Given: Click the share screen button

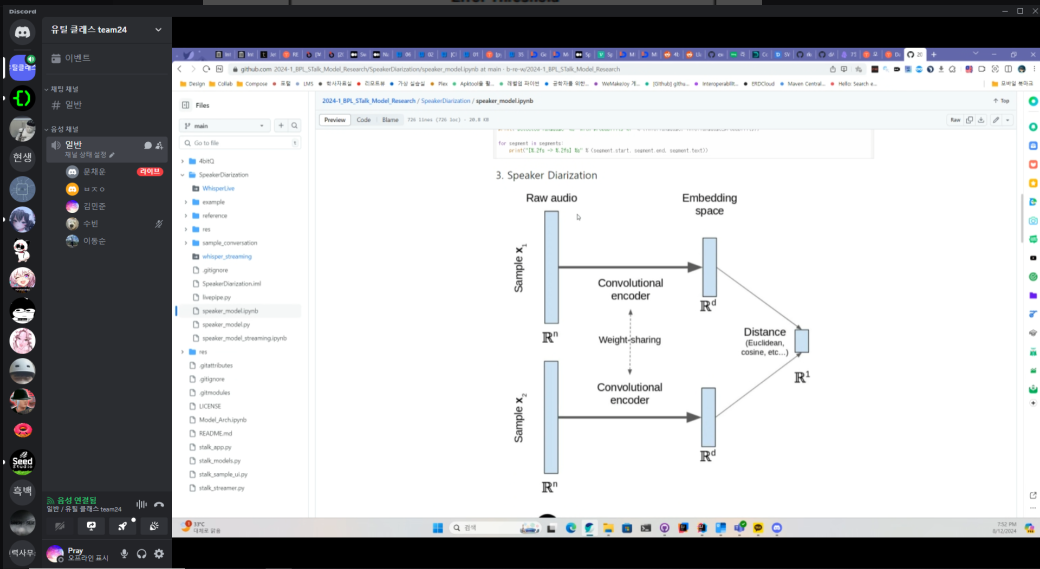Looking at the screenshot, I should (92, 526).
